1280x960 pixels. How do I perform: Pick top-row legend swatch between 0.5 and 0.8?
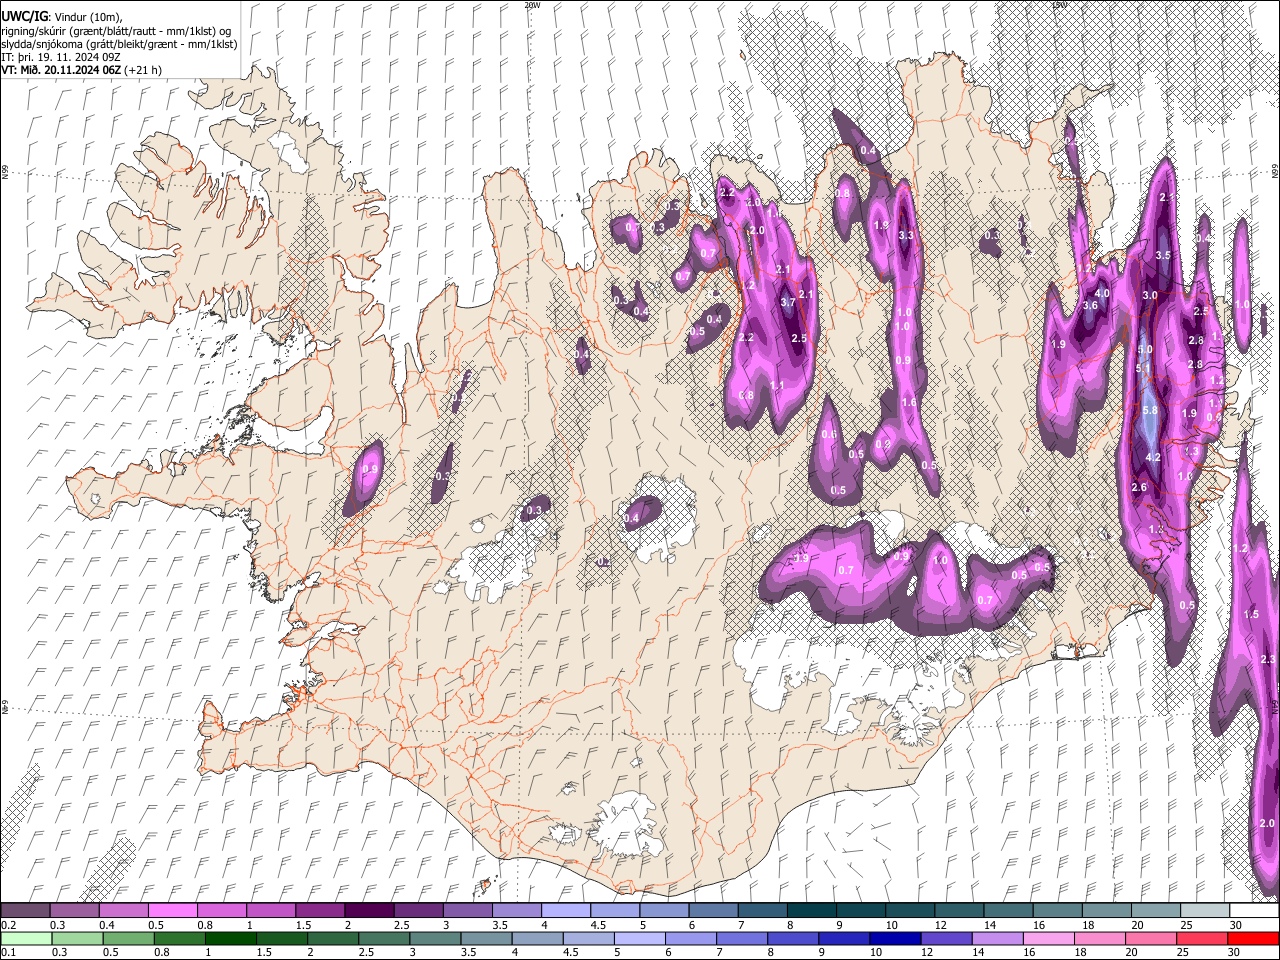[x=172, y=911]
